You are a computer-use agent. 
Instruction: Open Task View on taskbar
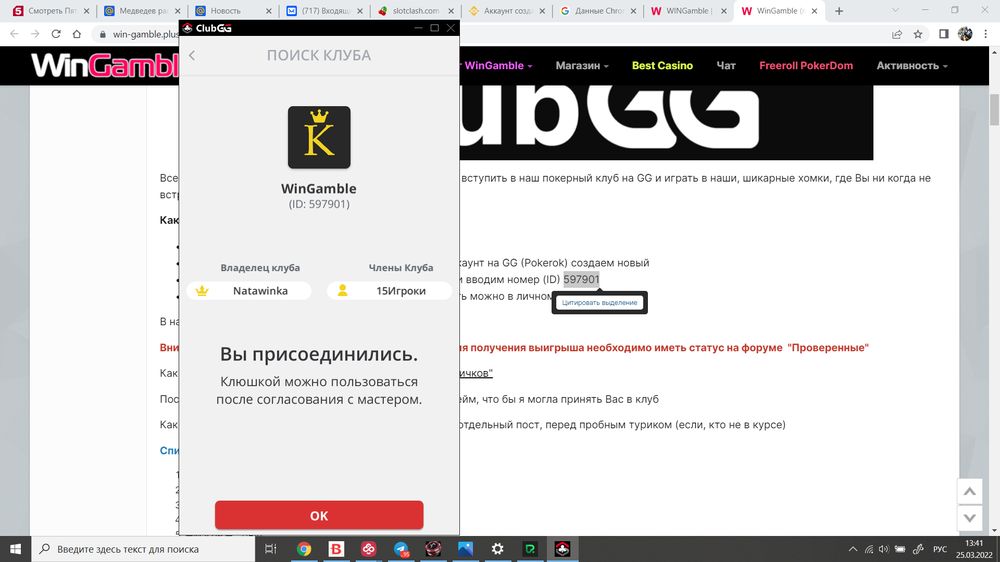coord(270,549)
